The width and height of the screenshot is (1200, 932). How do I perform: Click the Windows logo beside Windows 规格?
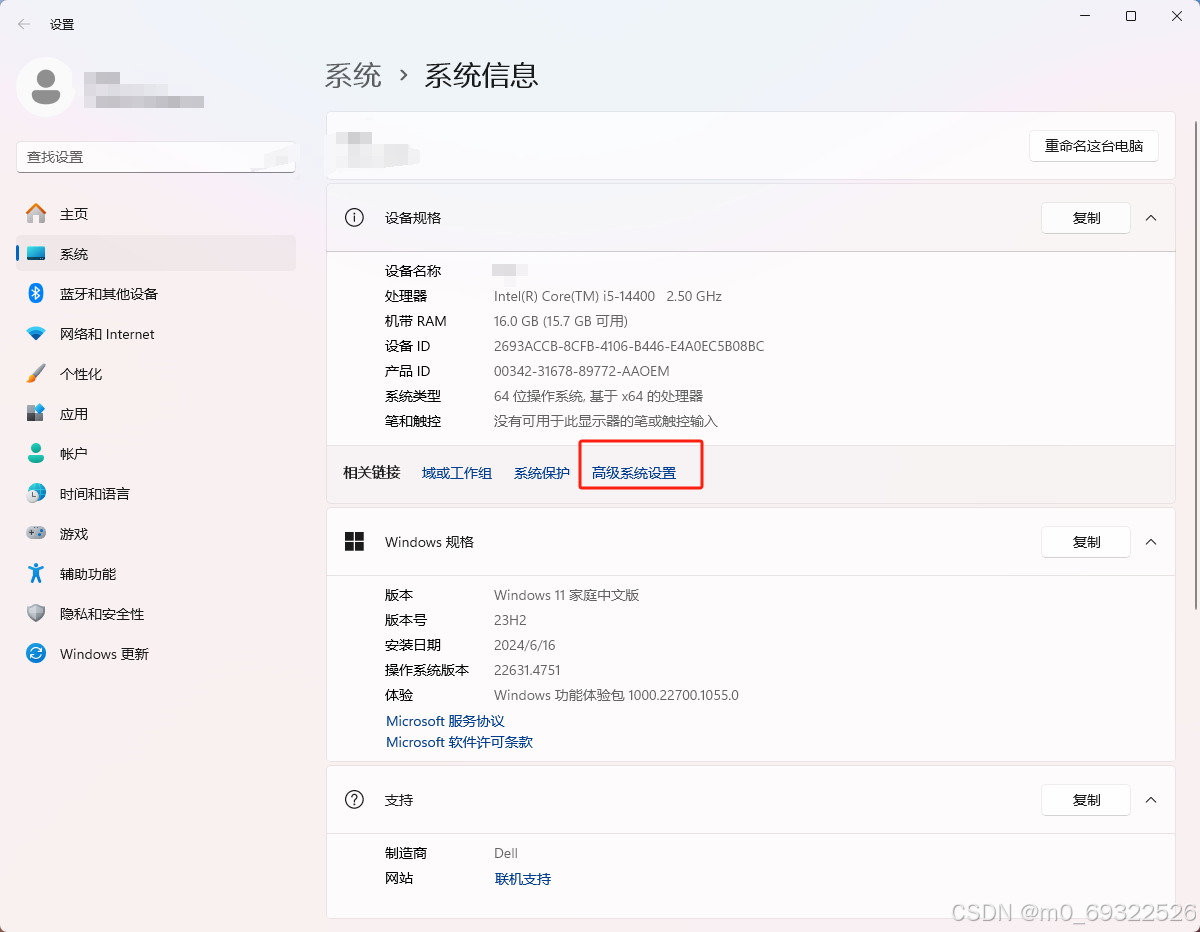(x=354, y=541)
